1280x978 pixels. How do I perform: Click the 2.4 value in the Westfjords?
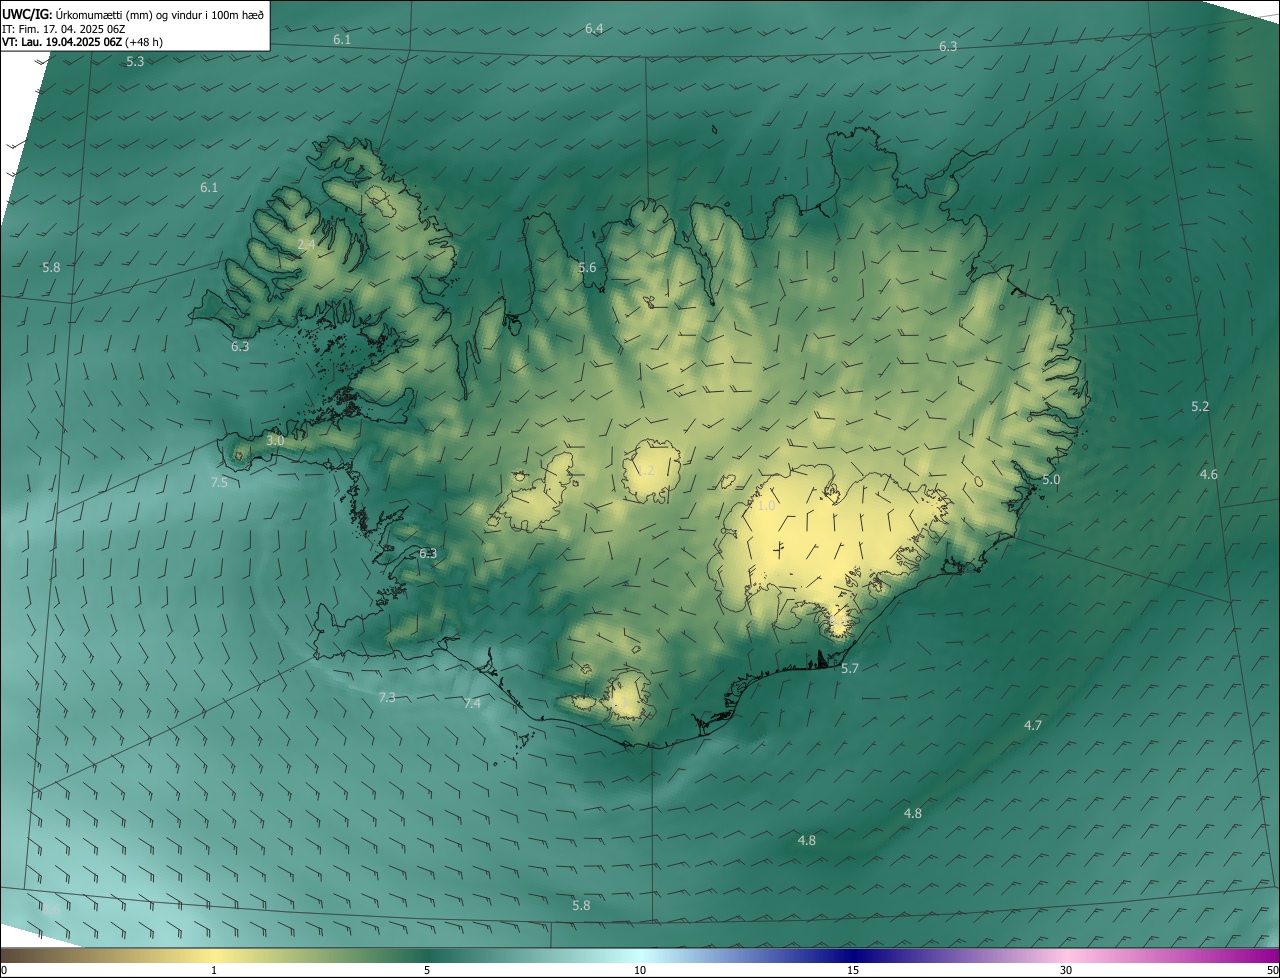(306, 244)
